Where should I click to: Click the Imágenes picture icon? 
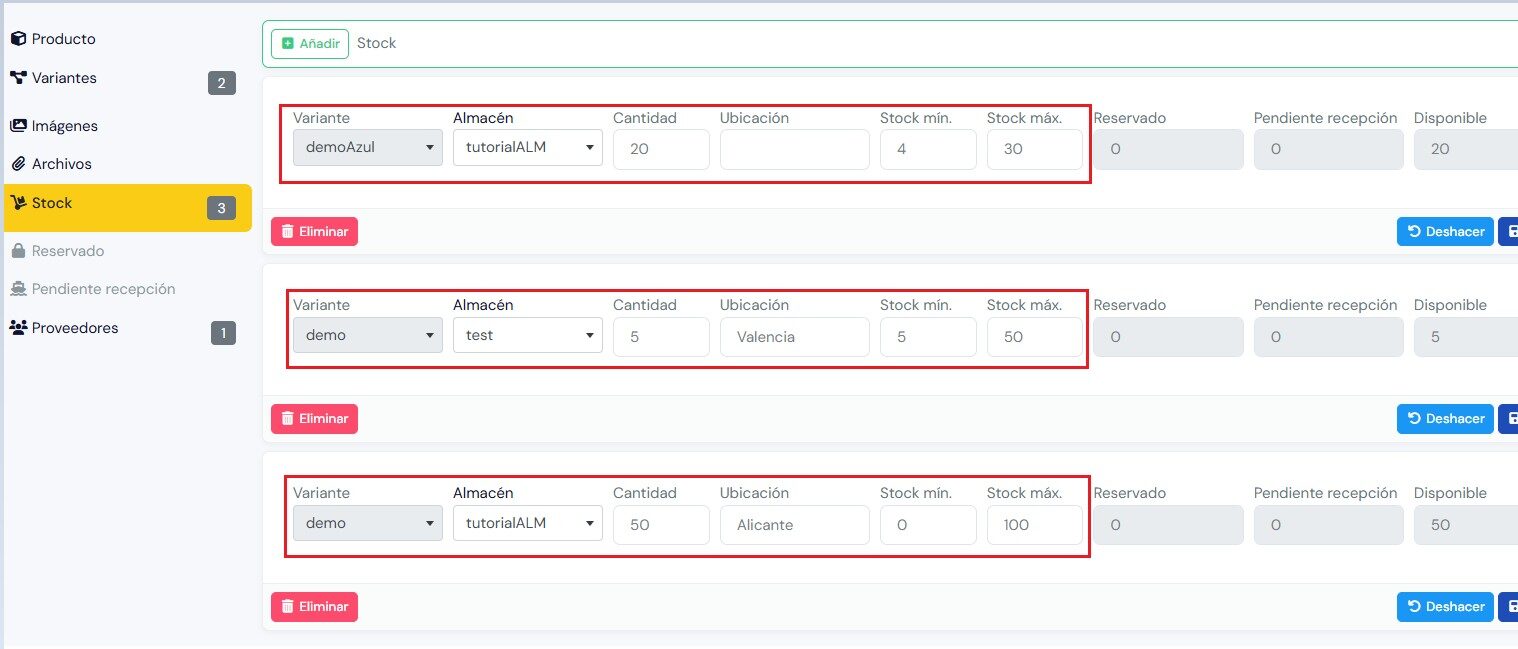pyautogui.click(x=18, y=126)
